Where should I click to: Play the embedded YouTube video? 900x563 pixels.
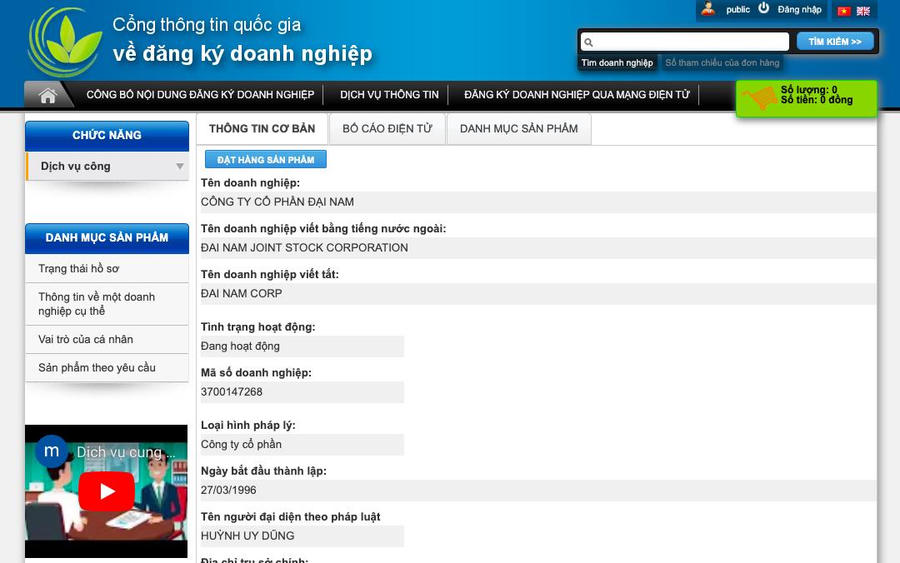coord(106,491)
